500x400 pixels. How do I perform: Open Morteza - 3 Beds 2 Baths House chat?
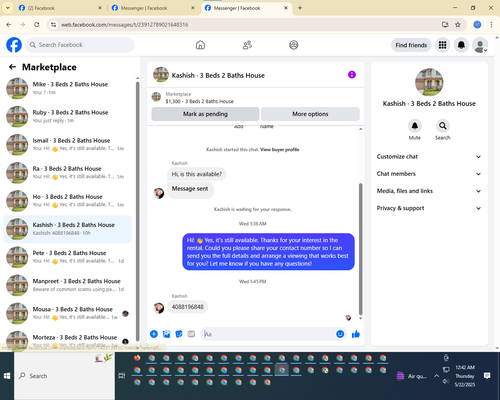tap(68, 340)
